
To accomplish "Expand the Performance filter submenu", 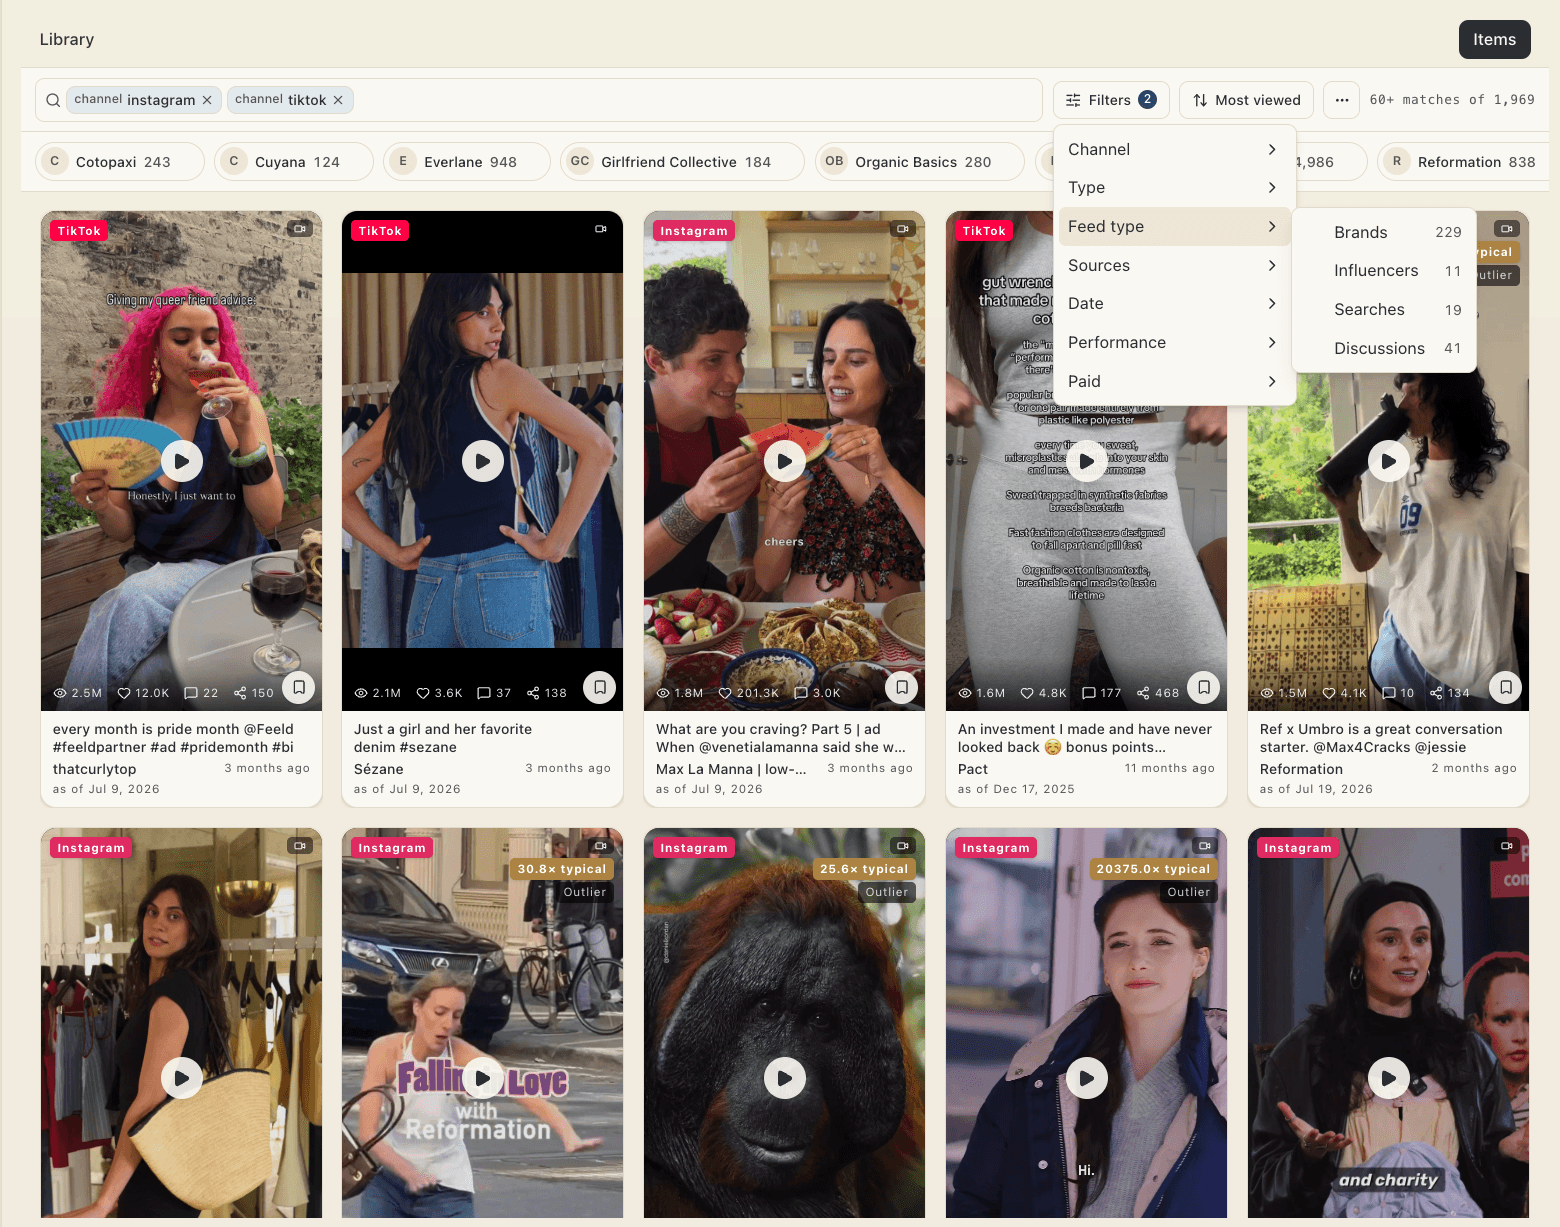I will tap(1175, 342).
